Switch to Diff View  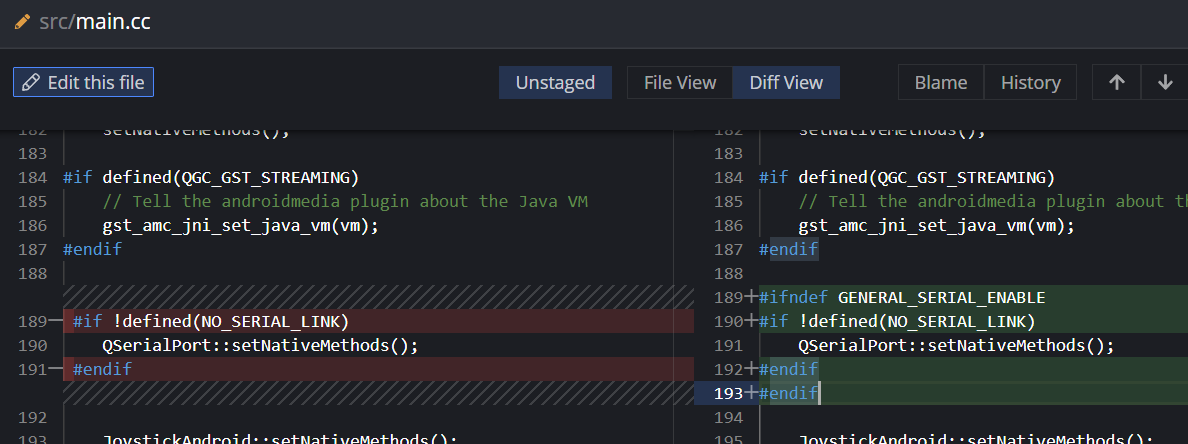click(786, 83)
